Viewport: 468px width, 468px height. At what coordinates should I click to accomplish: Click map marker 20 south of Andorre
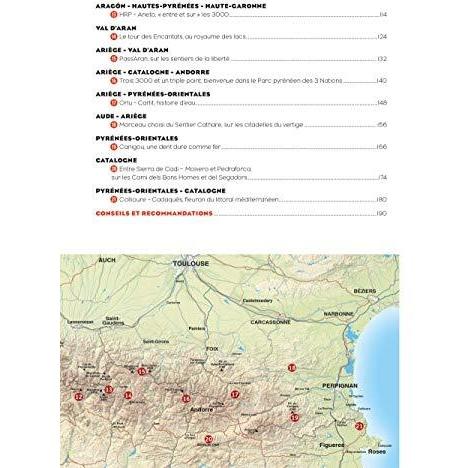[x=208, y=439]
